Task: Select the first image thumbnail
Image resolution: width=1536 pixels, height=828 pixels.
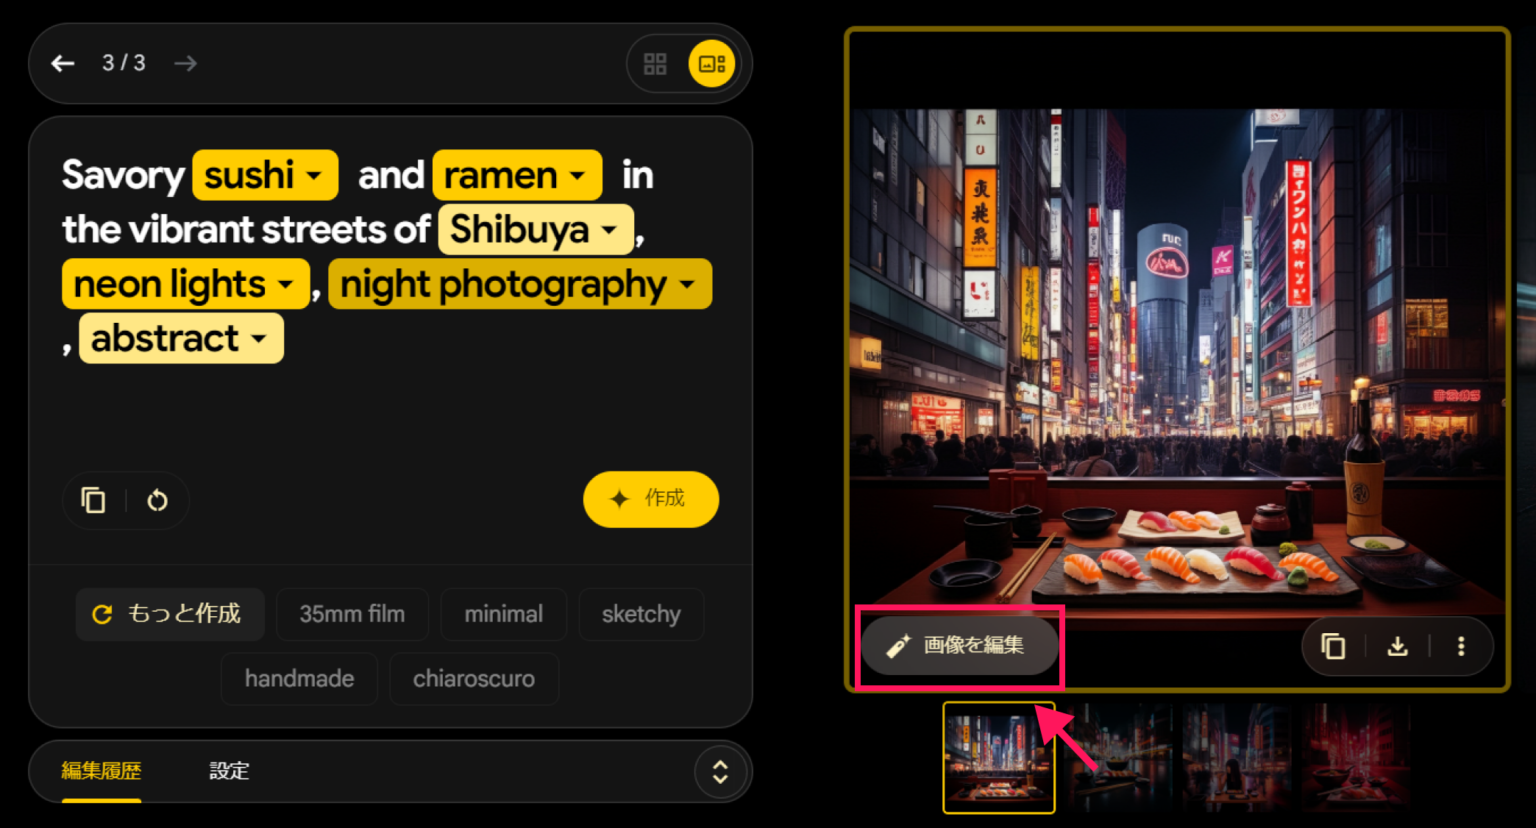Action: 998,757
